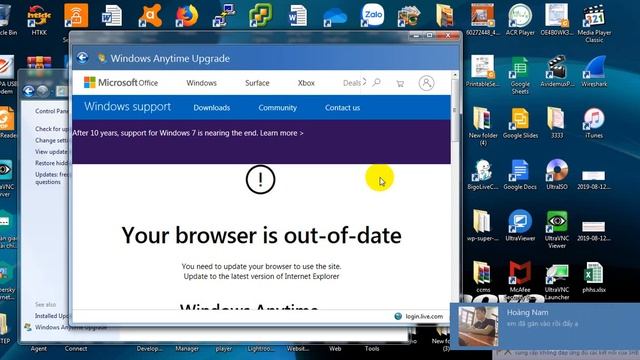The width and height of the screenshot is (640, 360).
Task: Click the page vertical scrollbar up arrow
Action: (454, 76)
